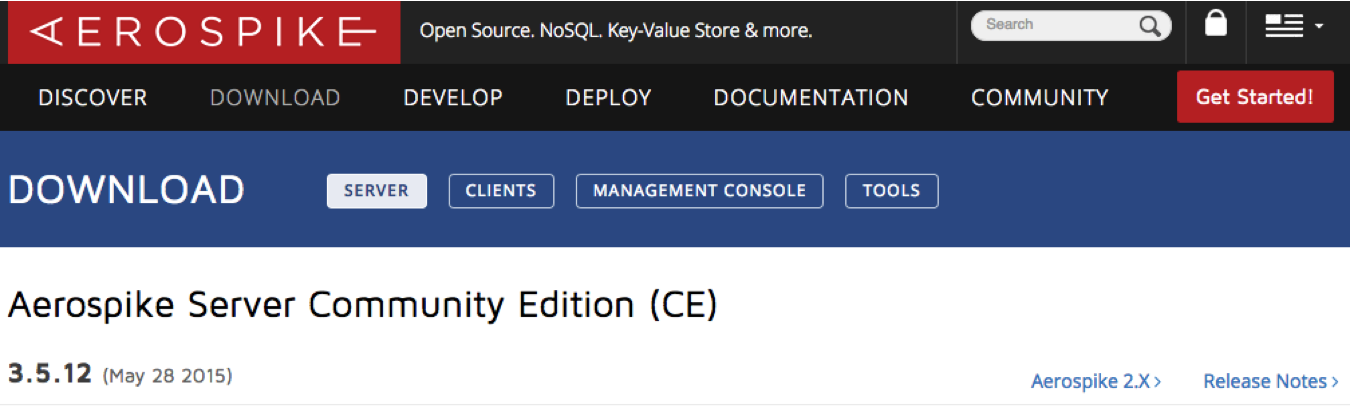The width and height of the screenshot is (1350, 411).
Task: Open the DEVELOP menu
Action: click(x=453, y=98)
